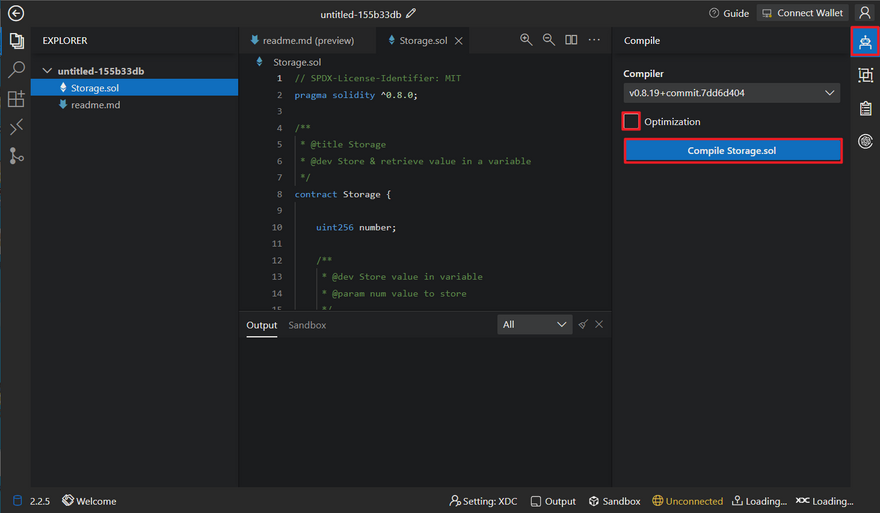Clear output with the broom icon
The width and height of the screenshot is (880, 513).
pyautogui.click(x=583, y=324)
